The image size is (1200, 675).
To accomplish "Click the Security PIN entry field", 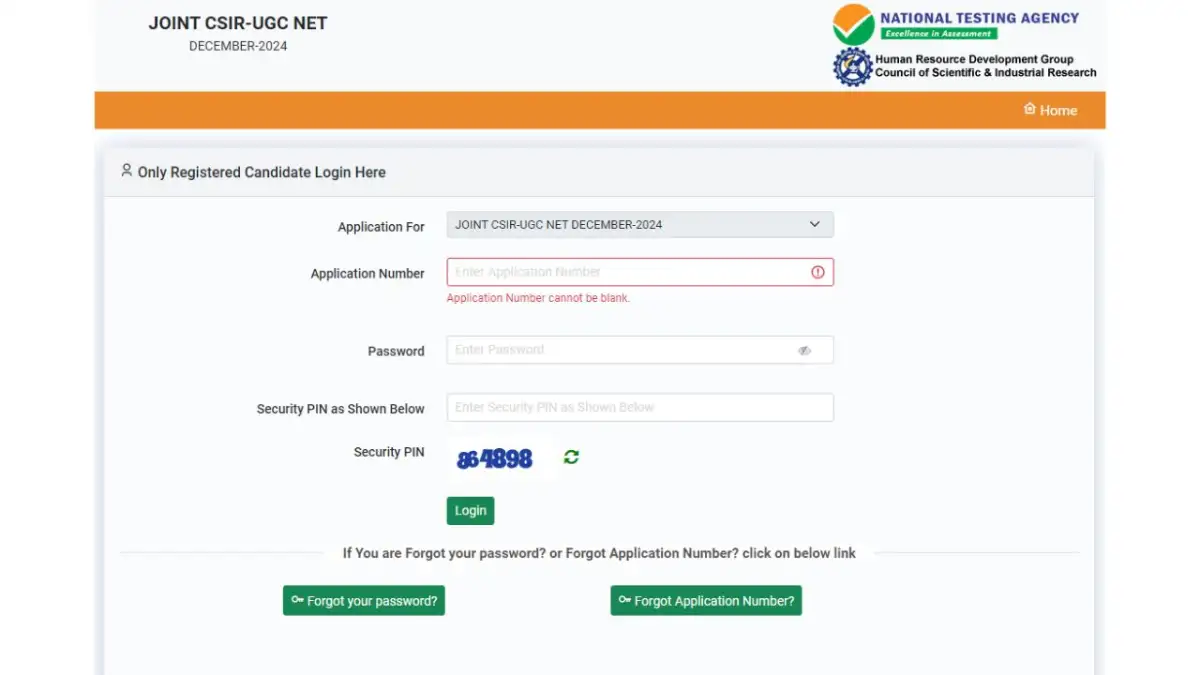I will (x=640, y=407).
